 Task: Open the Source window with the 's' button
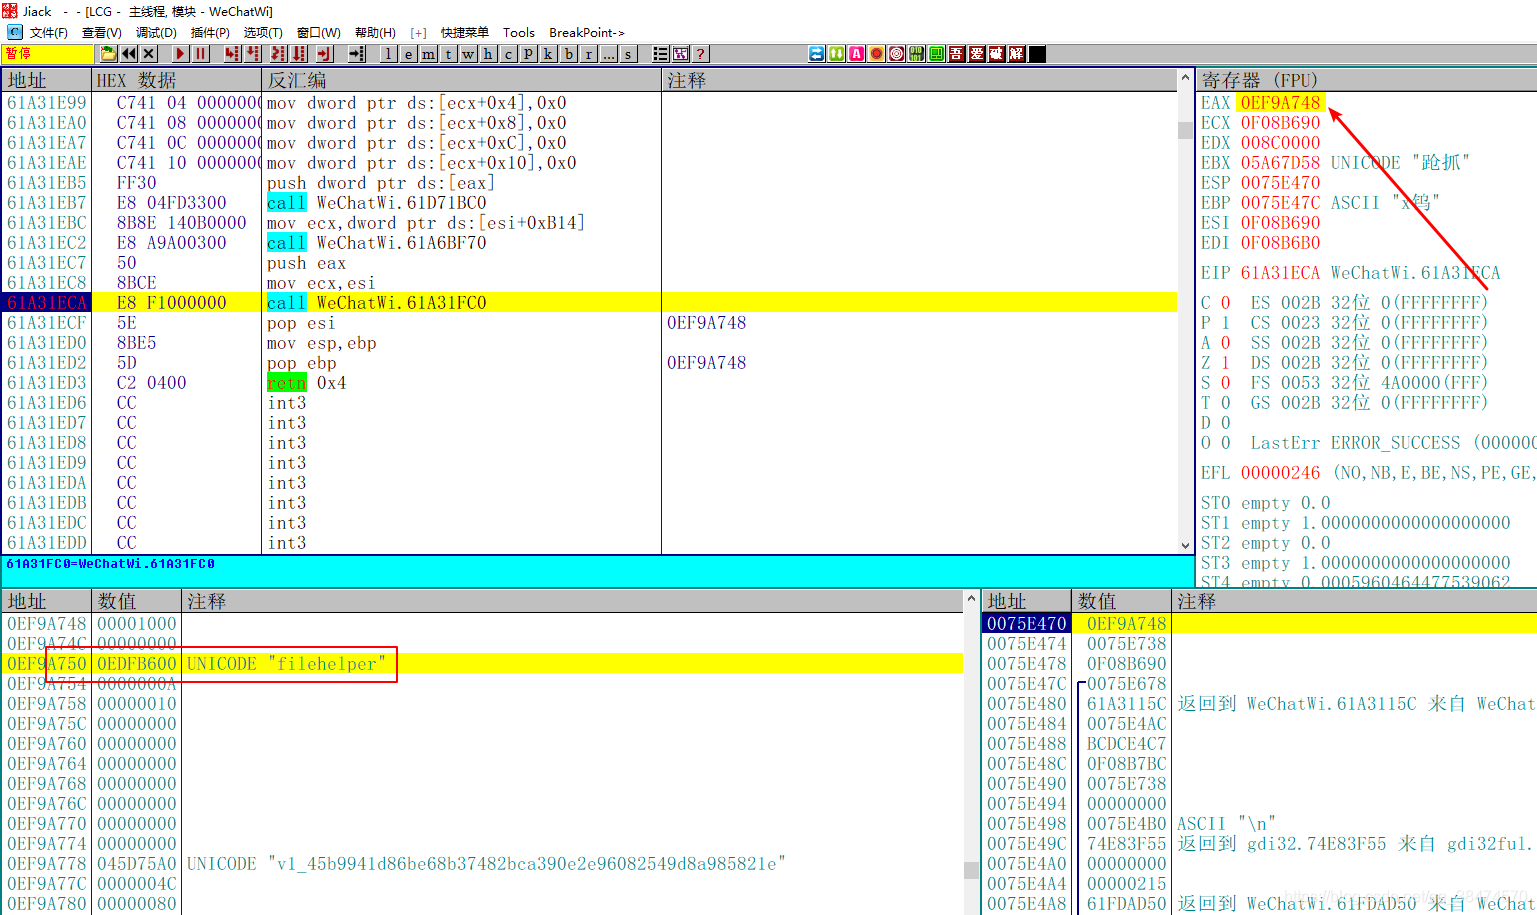tap(628, 54)
